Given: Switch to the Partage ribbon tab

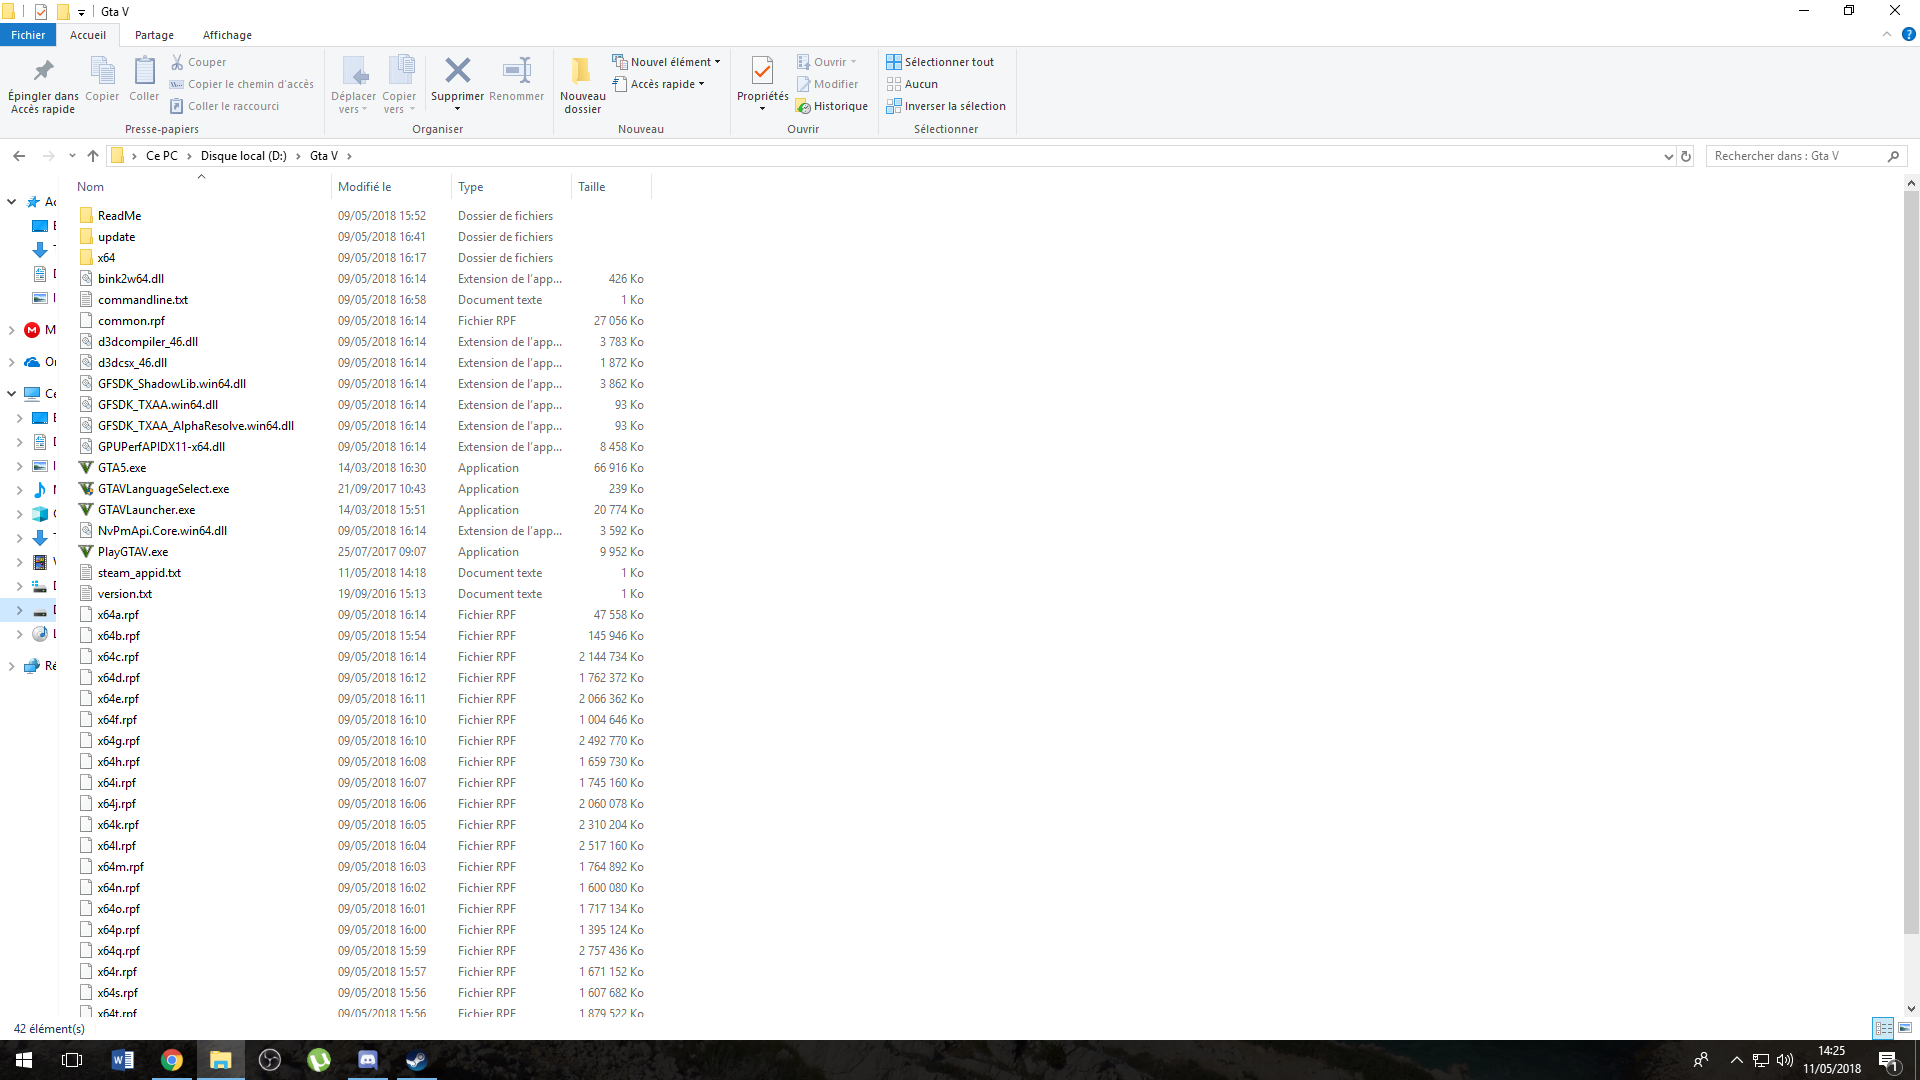Looking at the screenshot, I should coord(154,35).
